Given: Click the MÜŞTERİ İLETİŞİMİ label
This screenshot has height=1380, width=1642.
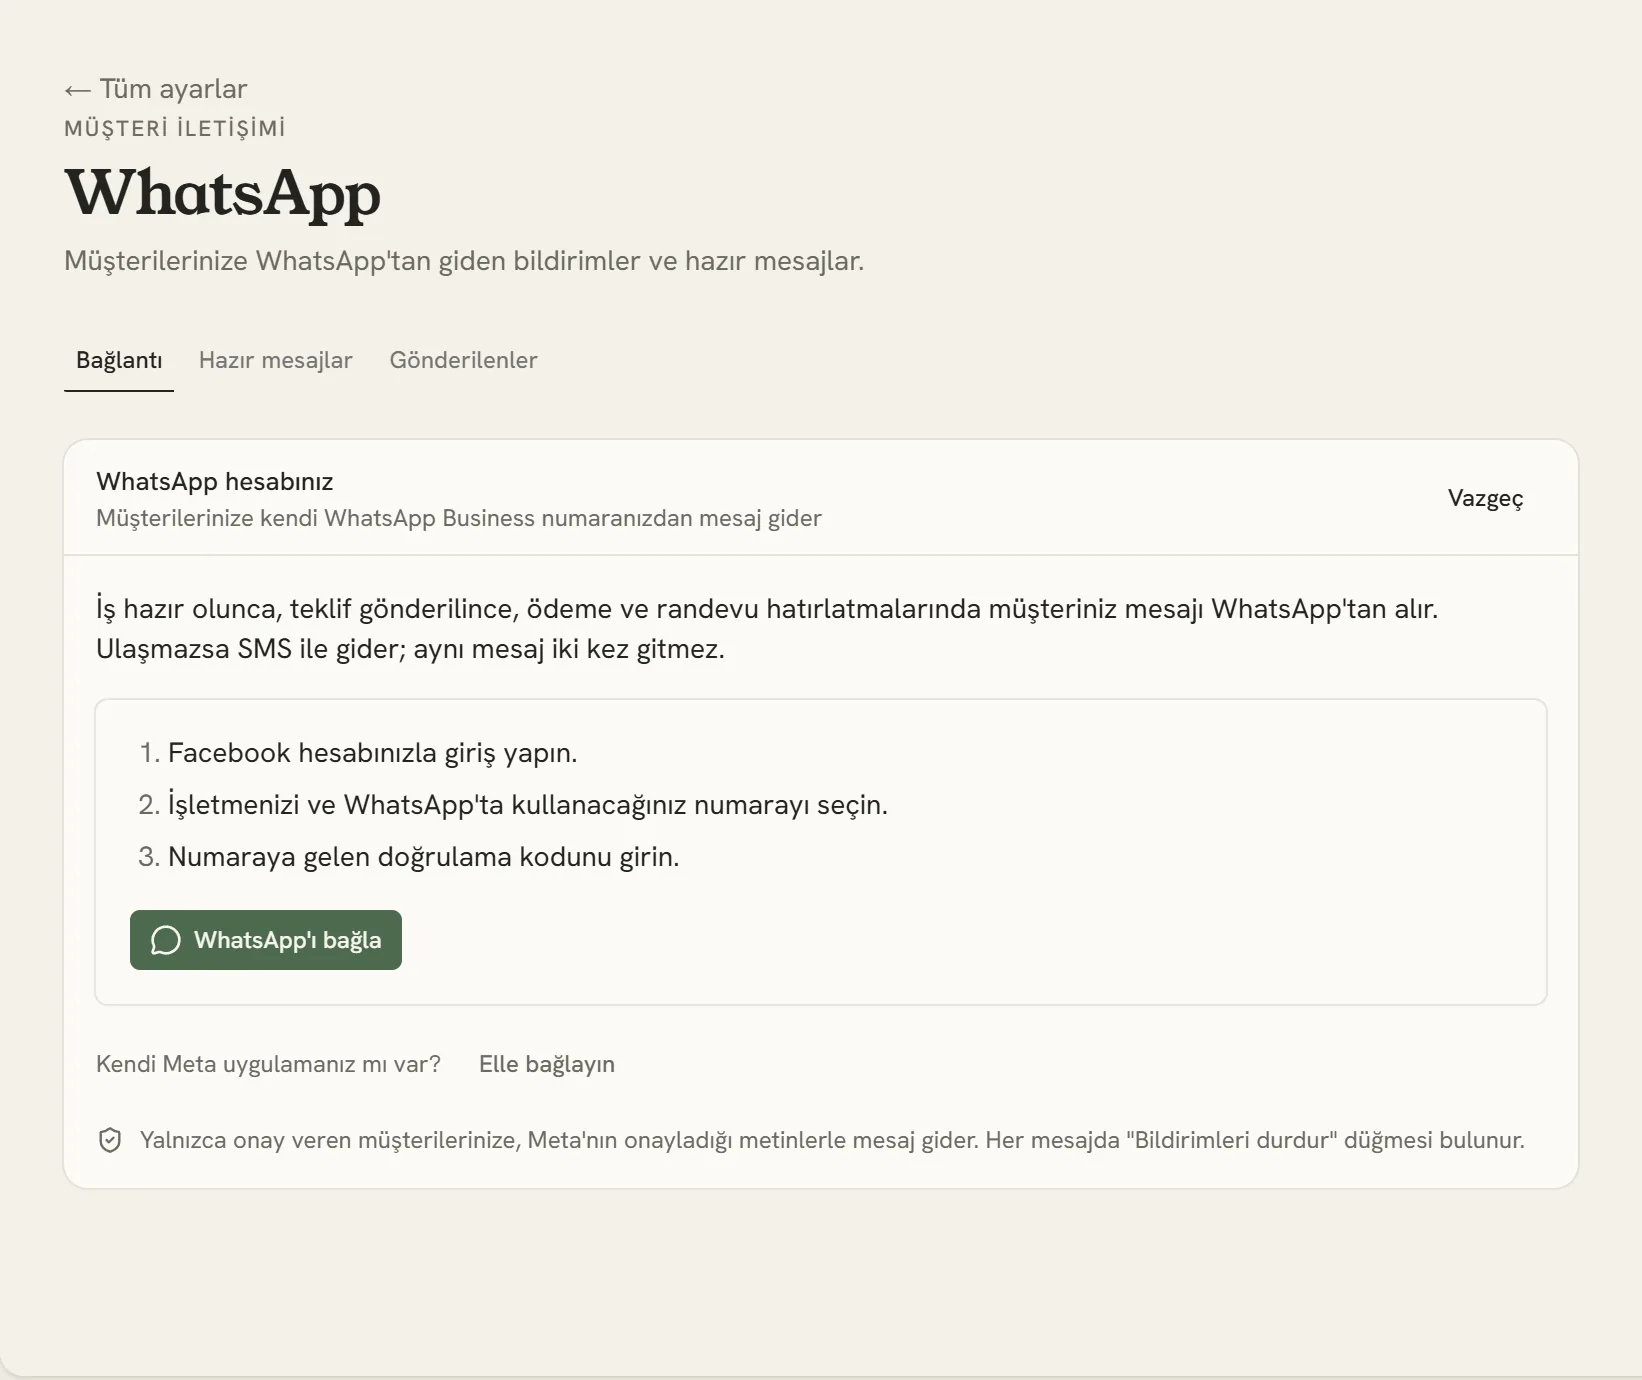Looking at the screenshot, I should pyautogui.click(x=175, y=128).
